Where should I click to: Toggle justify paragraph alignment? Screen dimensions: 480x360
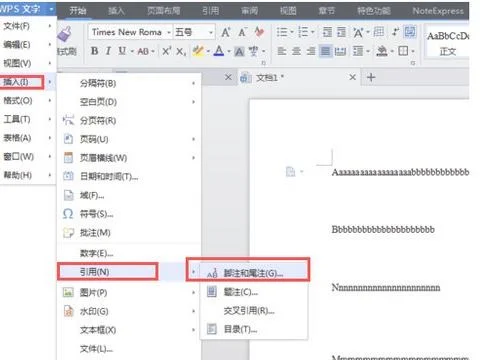[x=326, y=51]
